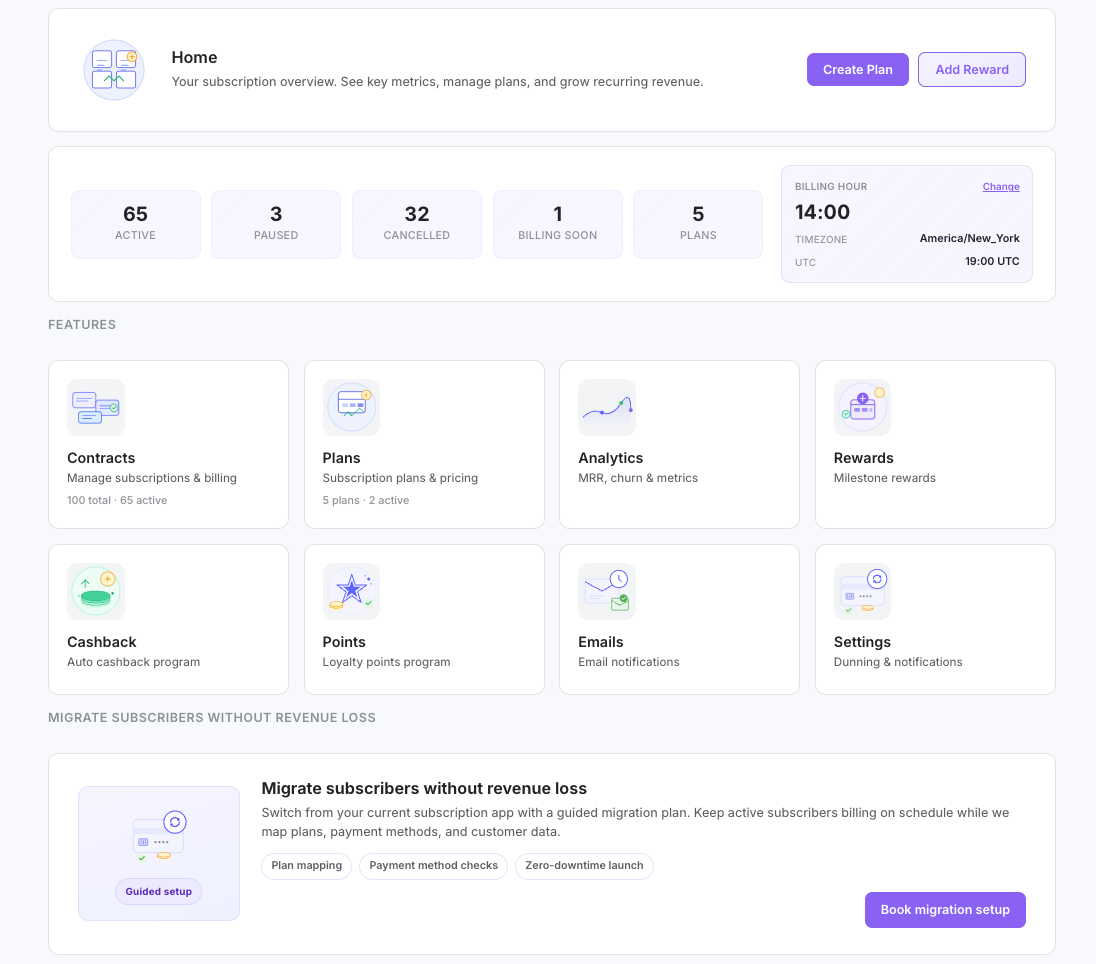Open the 3 Paused stat tile
This screenshot has width=1096, height=964.
point(276,224)
